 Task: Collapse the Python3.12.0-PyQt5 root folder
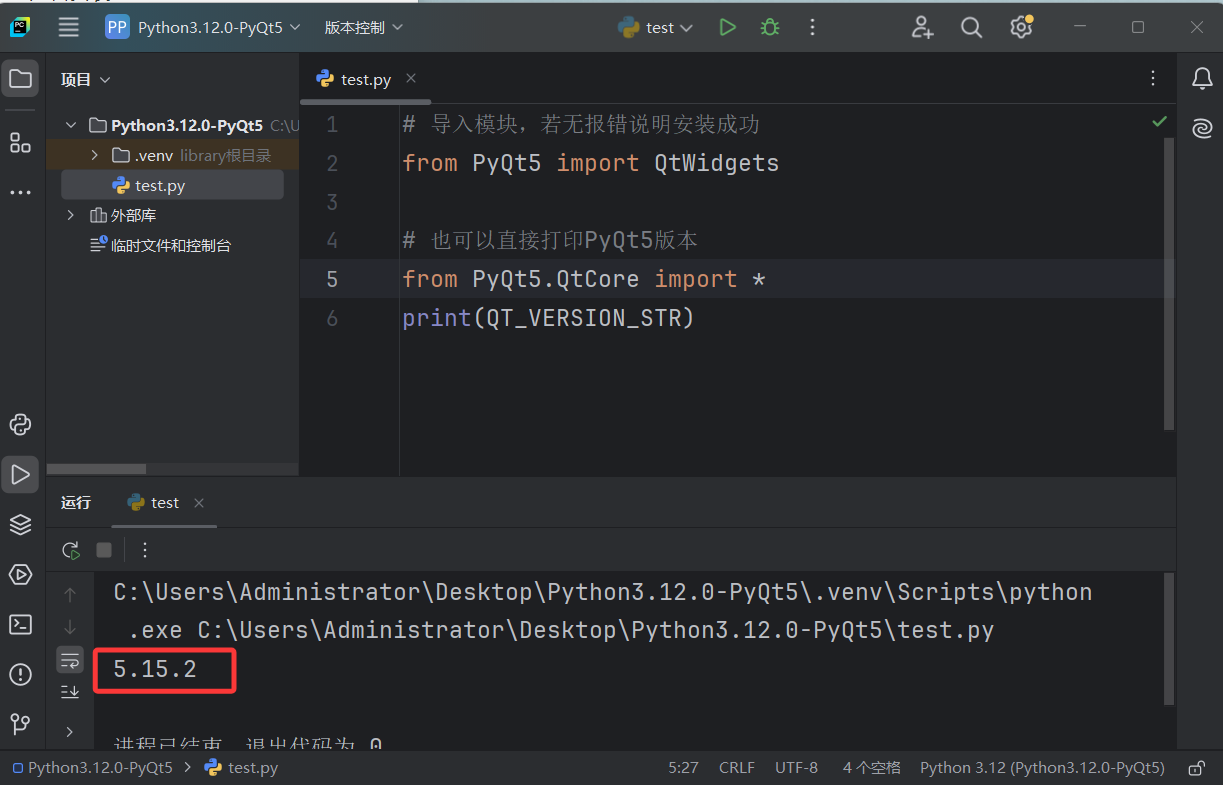click(71, 126)
